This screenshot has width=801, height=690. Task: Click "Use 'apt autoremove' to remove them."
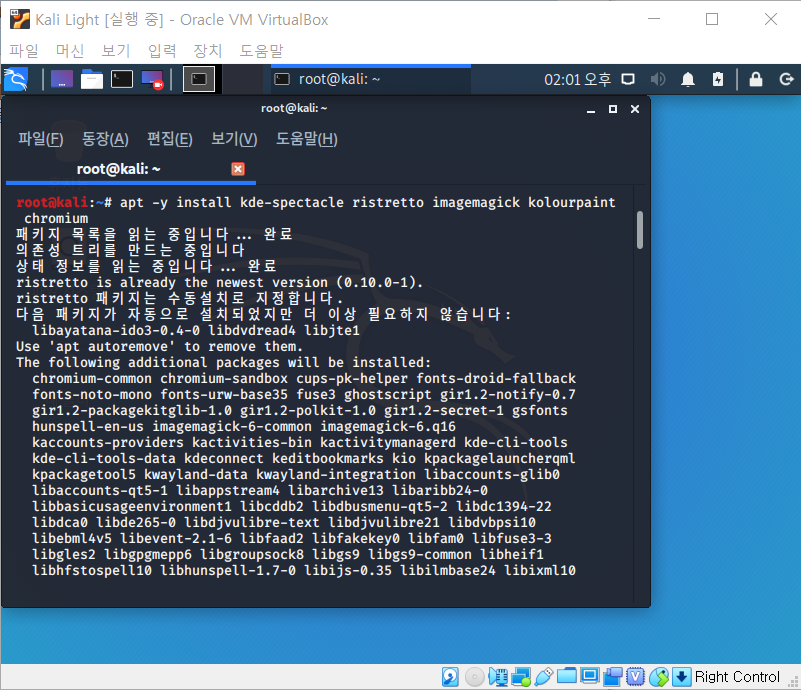(159, 347)
